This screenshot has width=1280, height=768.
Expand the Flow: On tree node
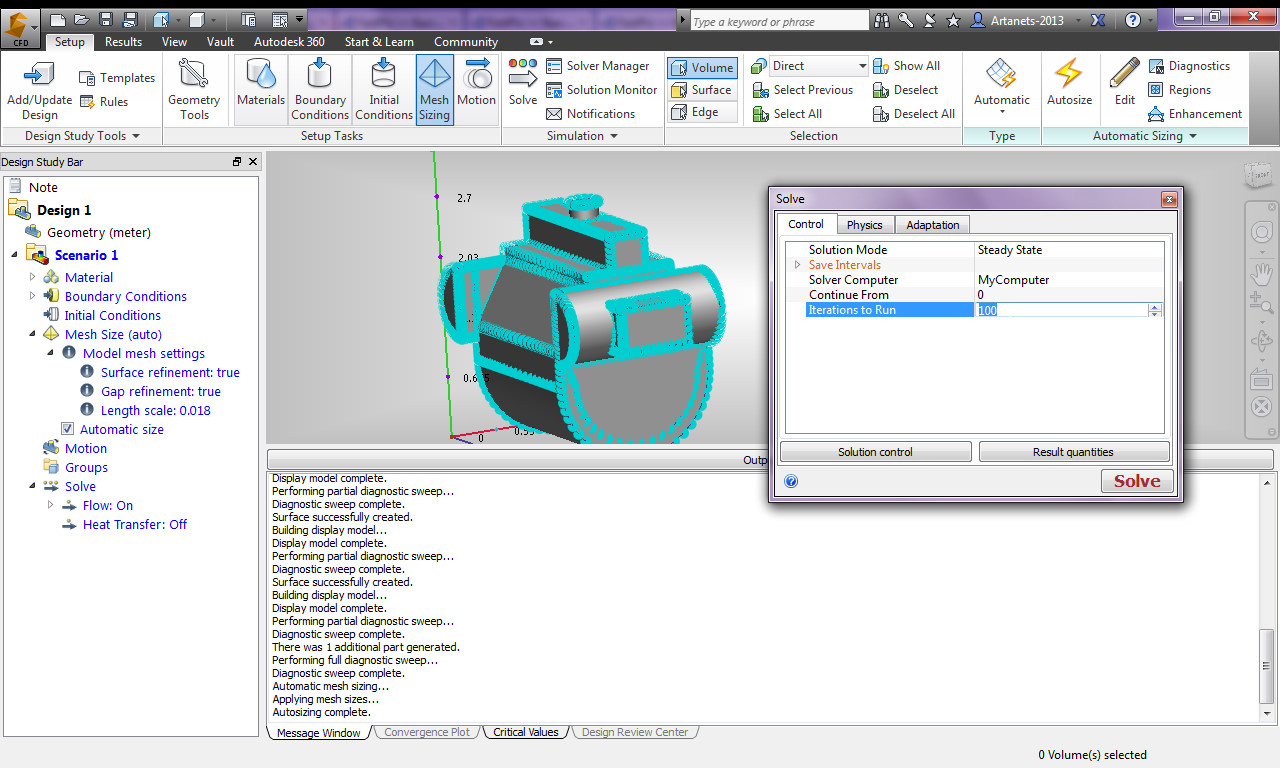pos(50,505)
